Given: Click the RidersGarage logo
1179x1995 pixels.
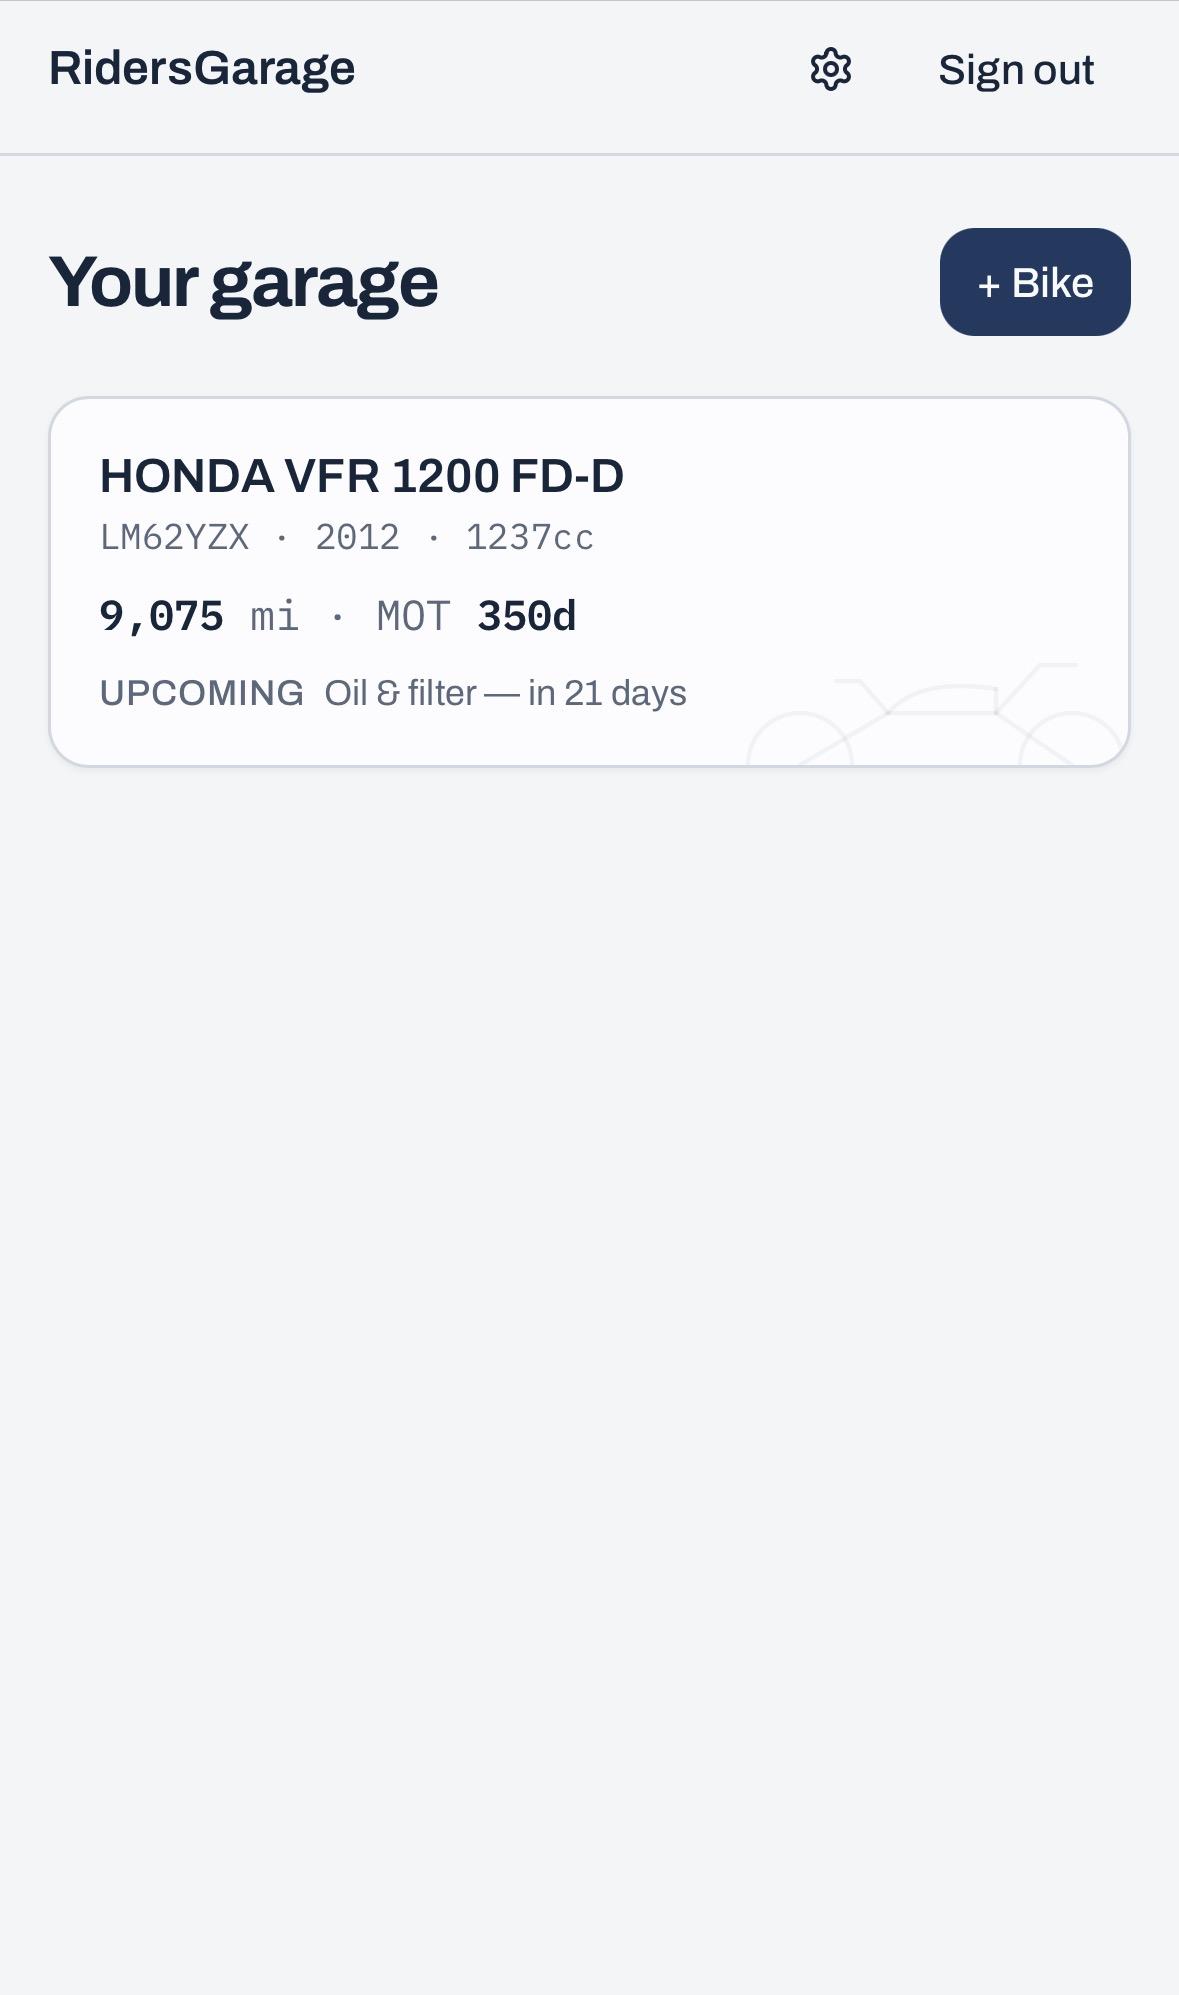Looking at the screenshot, I should 202,69.
